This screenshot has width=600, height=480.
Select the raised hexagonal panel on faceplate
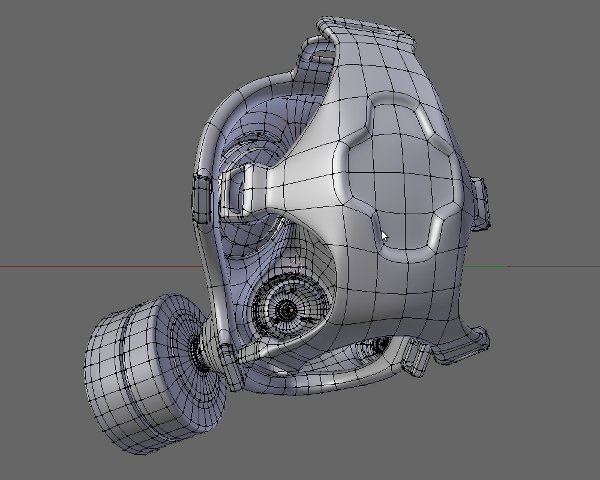398,176
